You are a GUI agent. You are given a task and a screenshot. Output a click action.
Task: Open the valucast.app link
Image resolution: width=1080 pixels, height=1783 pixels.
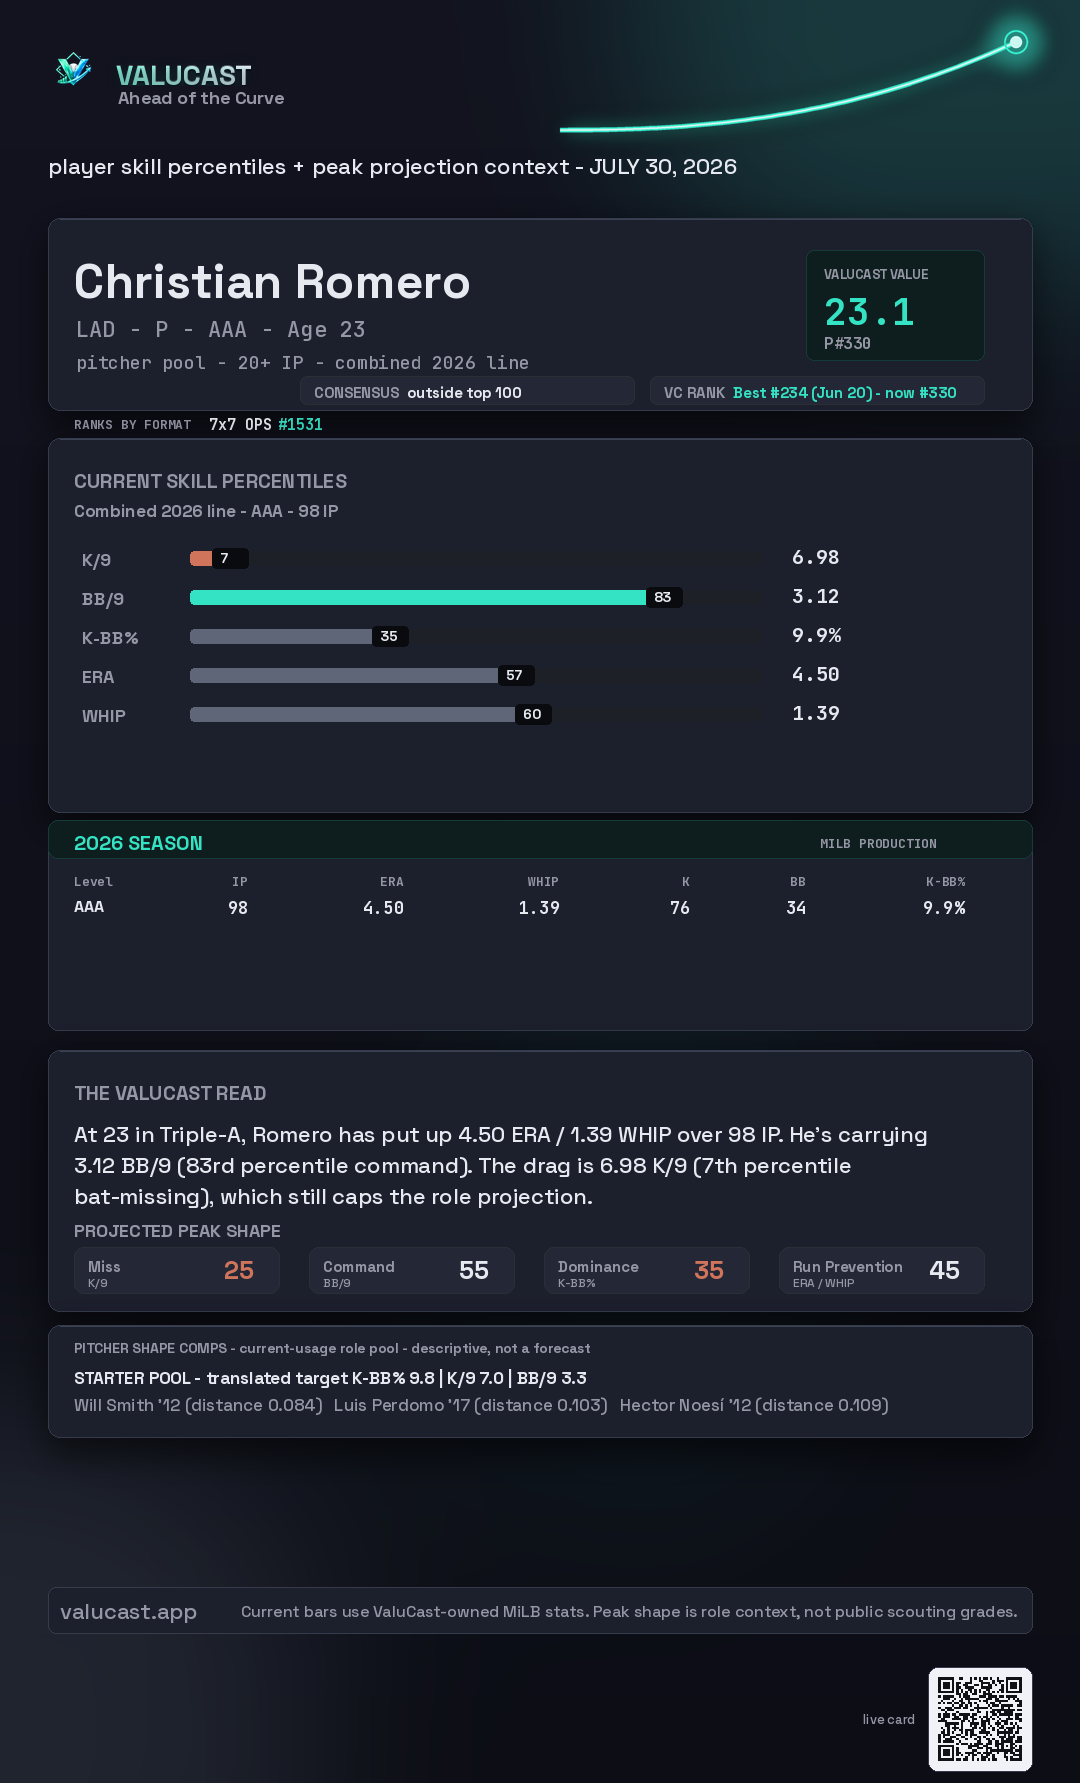pos(128,1612)
